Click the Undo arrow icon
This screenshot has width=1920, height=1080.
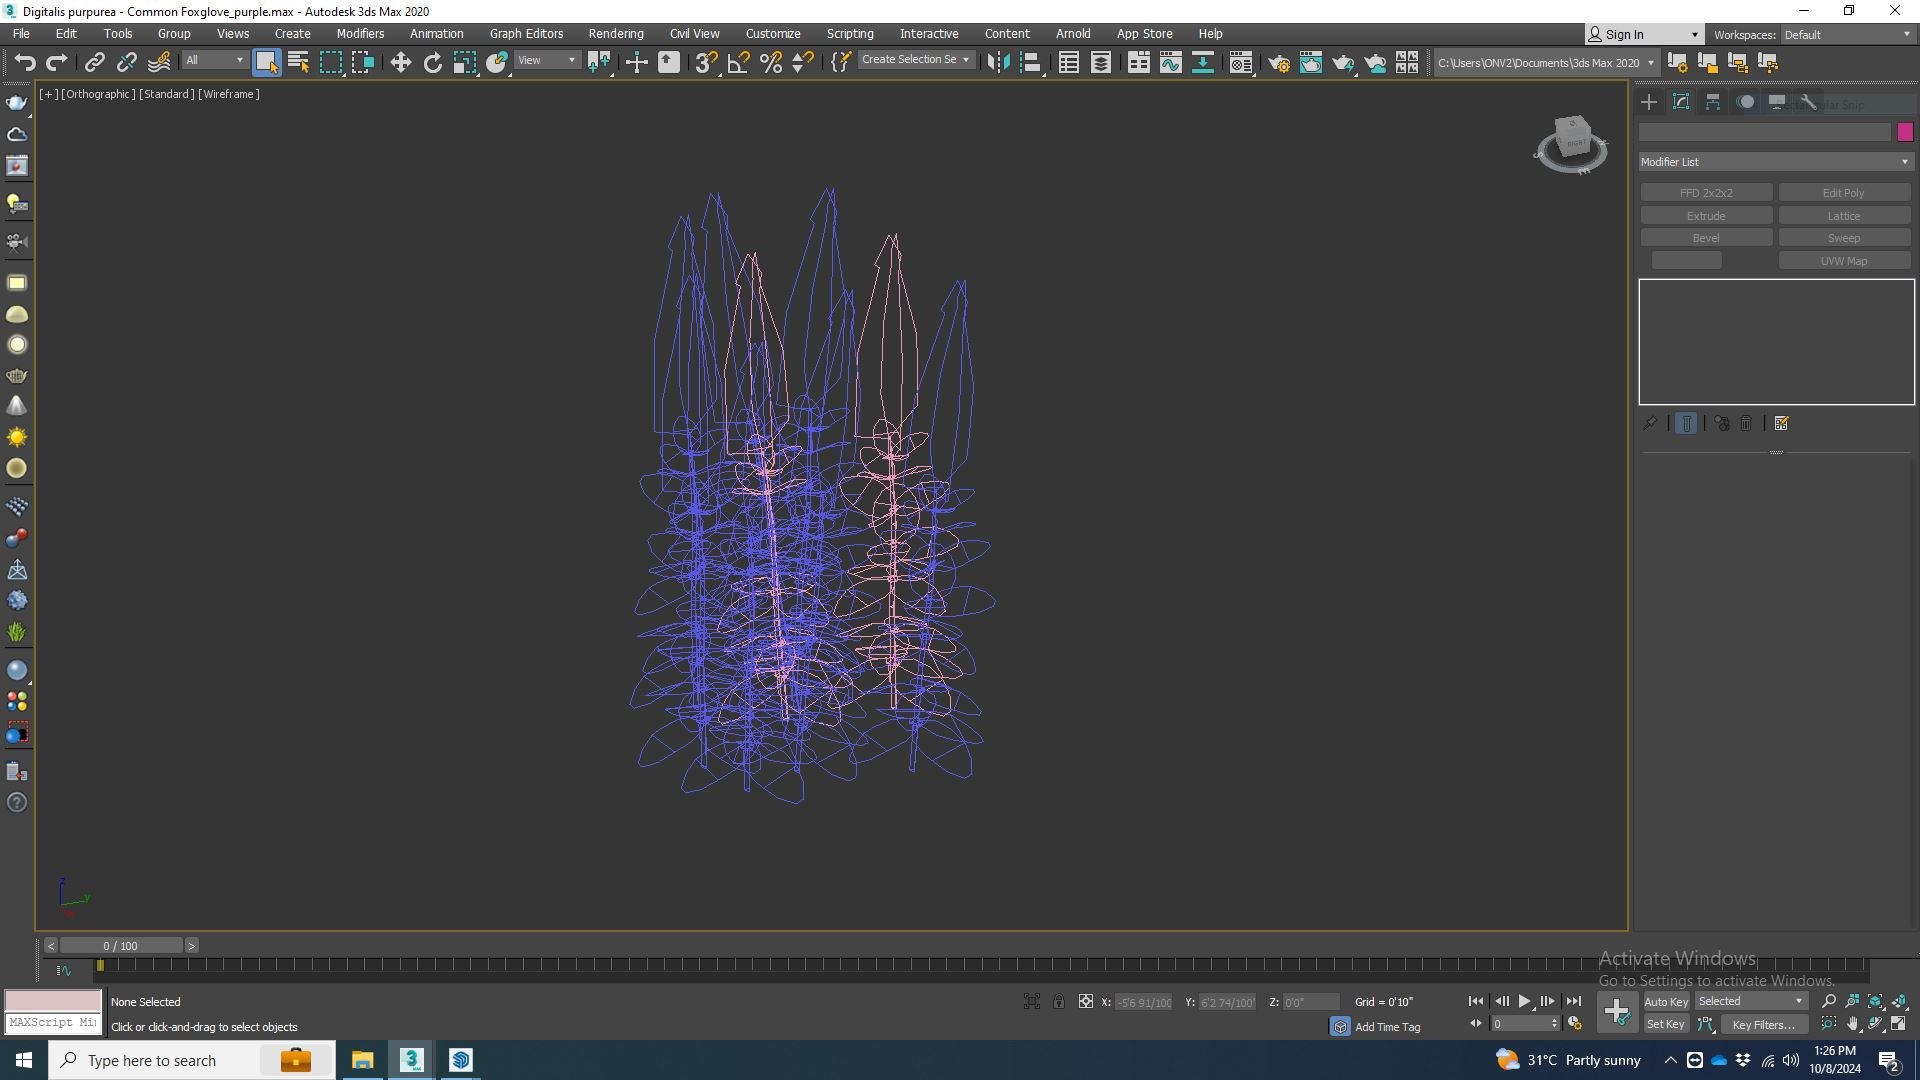[x=24, y=62]
